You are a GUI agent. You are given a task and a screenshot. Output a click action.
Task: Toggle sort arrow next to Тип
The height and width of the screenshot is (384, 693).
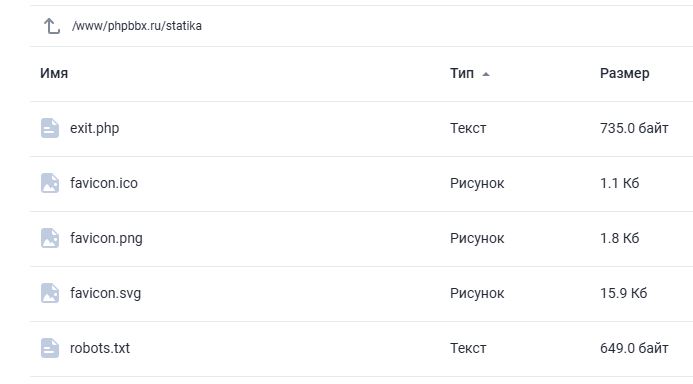coord(486,74)
